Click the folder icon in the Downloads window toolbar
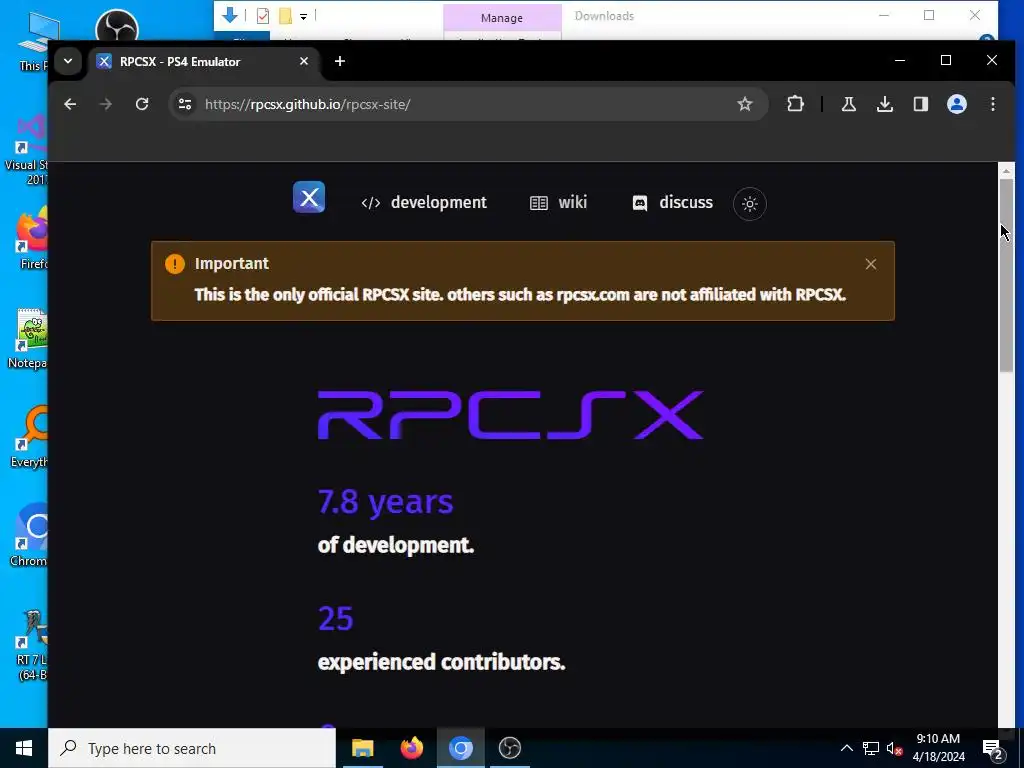The height and width of the screenshot is (768, 1024). 285,16
